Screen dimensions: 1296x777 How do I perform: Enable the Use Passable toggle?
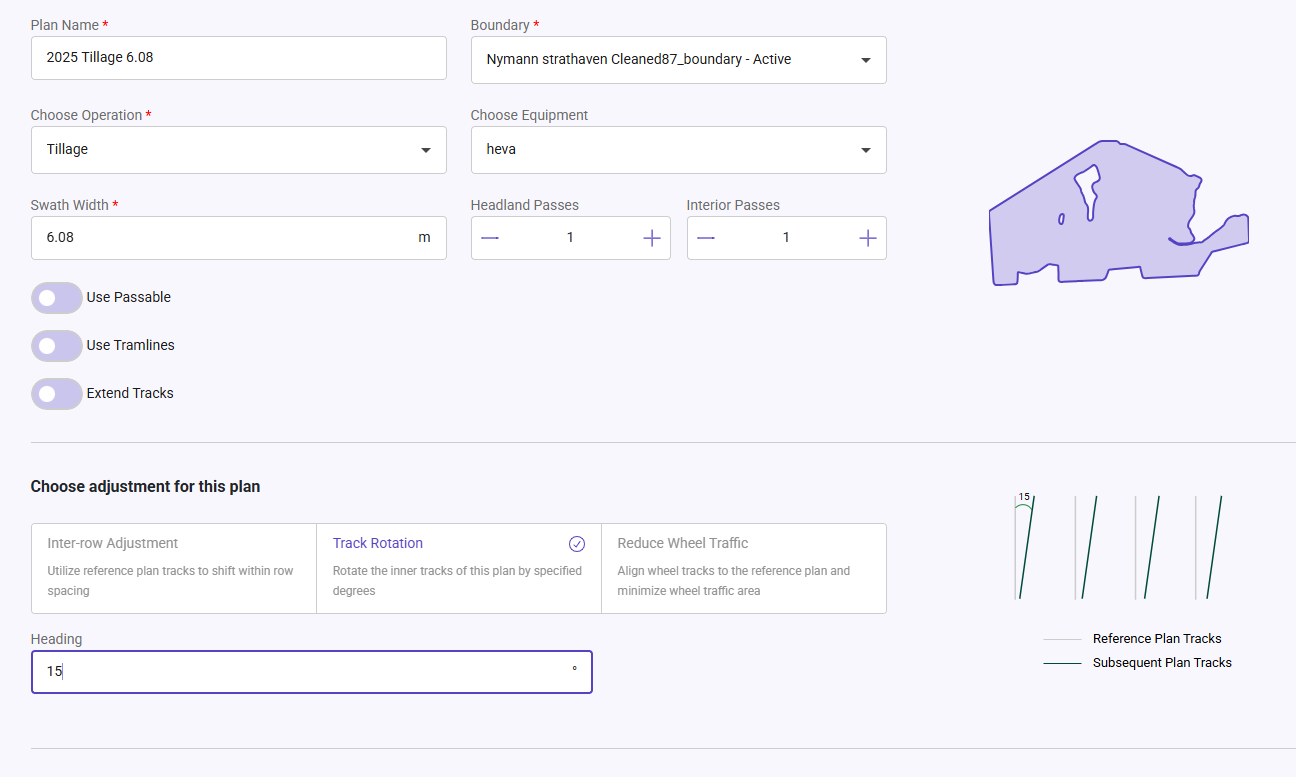click(56, 297)
